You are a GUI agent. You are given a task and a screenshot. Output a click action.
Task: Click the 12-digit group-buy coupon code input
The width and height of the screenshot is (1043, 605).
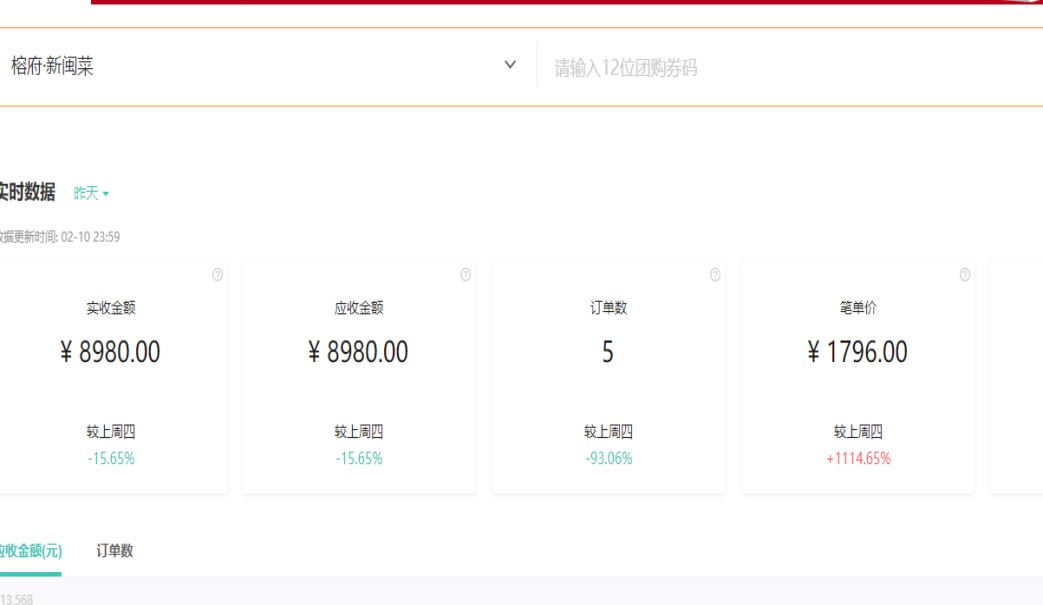(x=780, y=68)
